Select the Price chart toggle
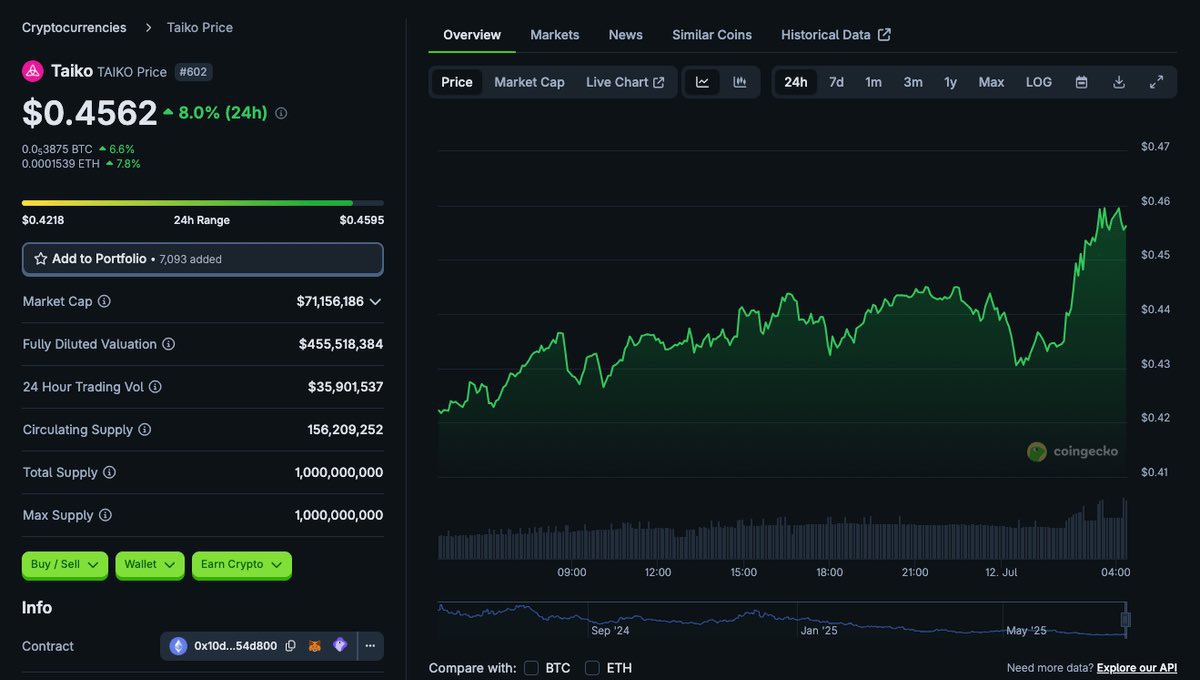The height and width of the screenshot is (680, 1200). click(457, 82)
